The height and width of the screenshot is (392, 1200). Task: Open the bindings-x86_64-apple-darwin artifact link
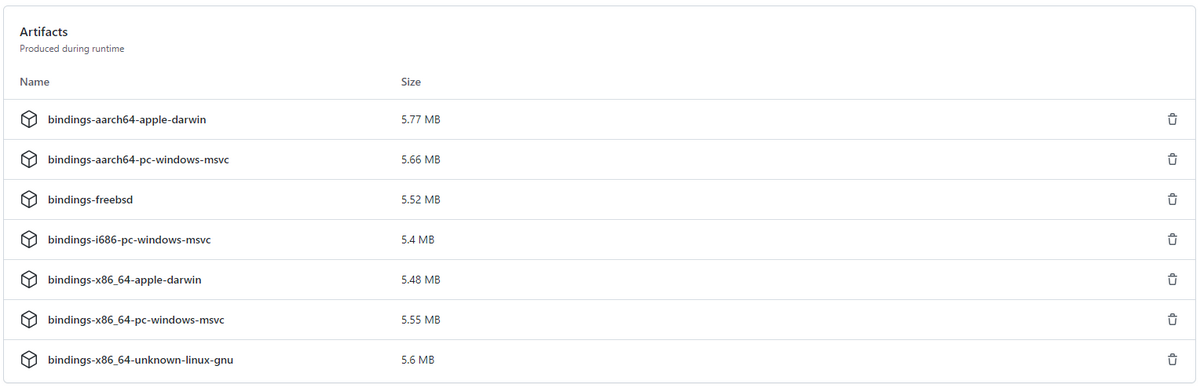[x=125, y=280]
